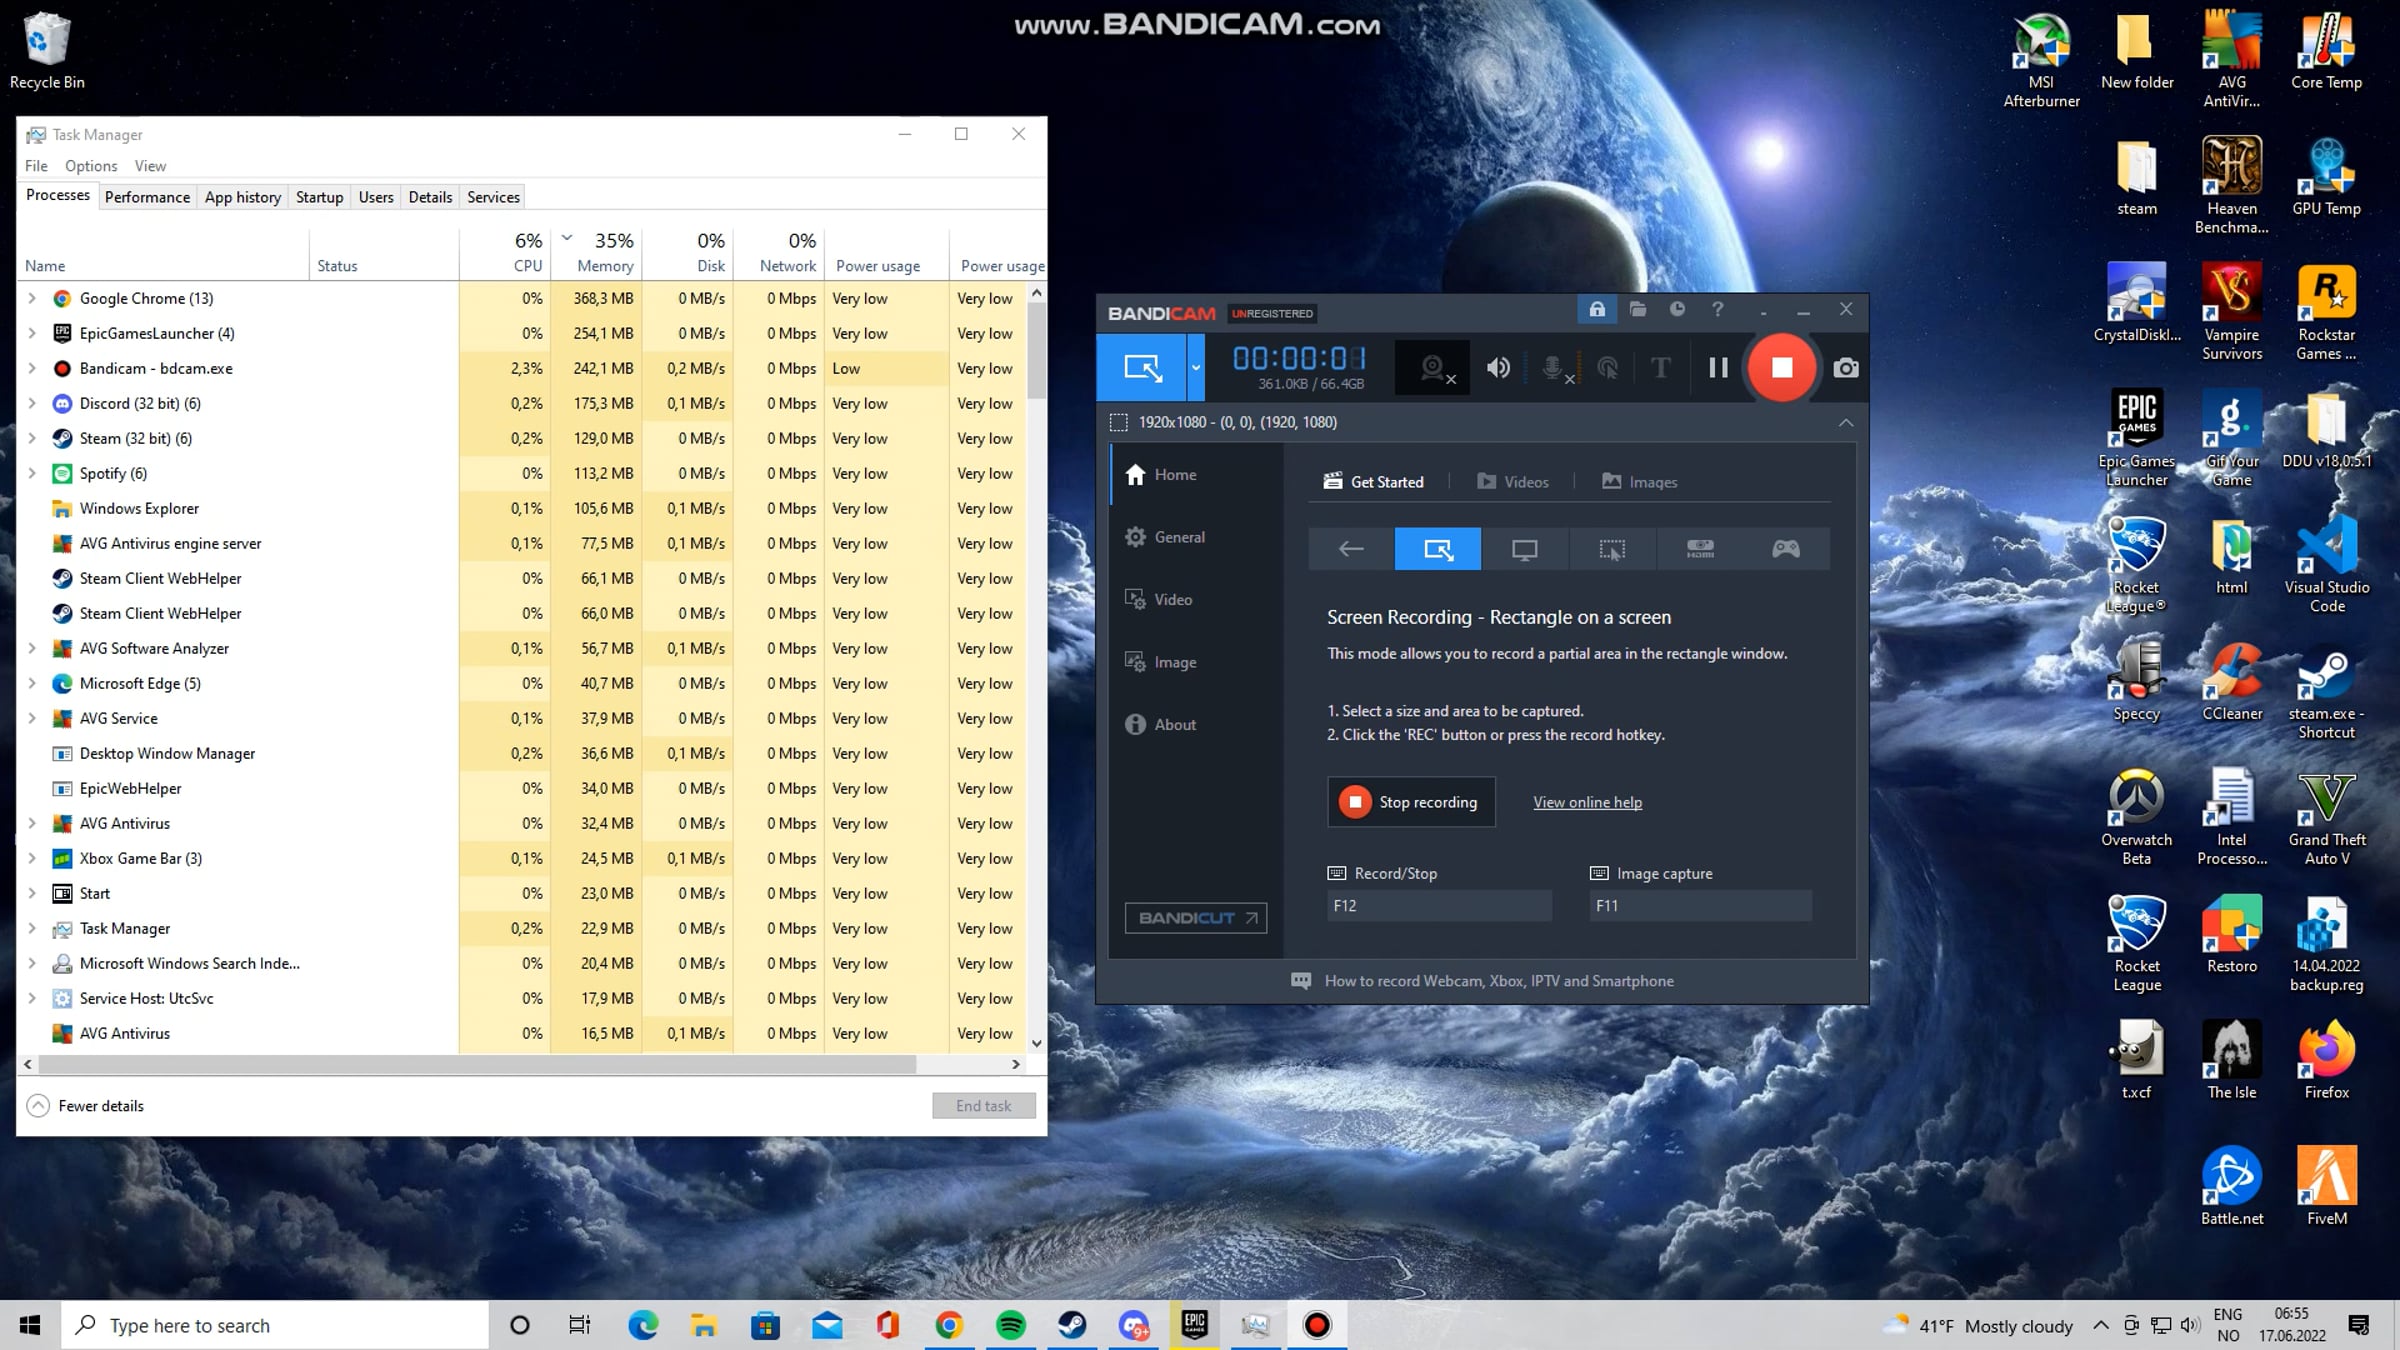The height and width of the screenshot is (1350, 2400).
Task: Select Bandicam HDMI device recording mode
Action: click(1700, 549)
